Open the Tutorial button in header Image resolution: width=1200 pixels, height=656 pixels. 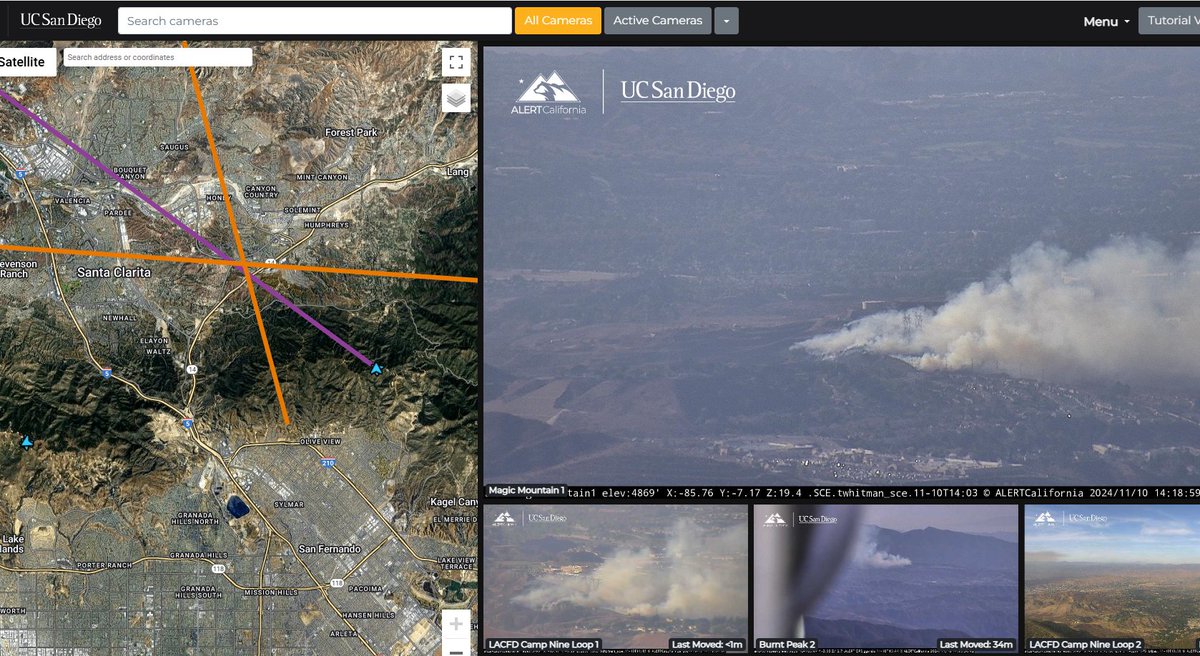(1169, 21)
